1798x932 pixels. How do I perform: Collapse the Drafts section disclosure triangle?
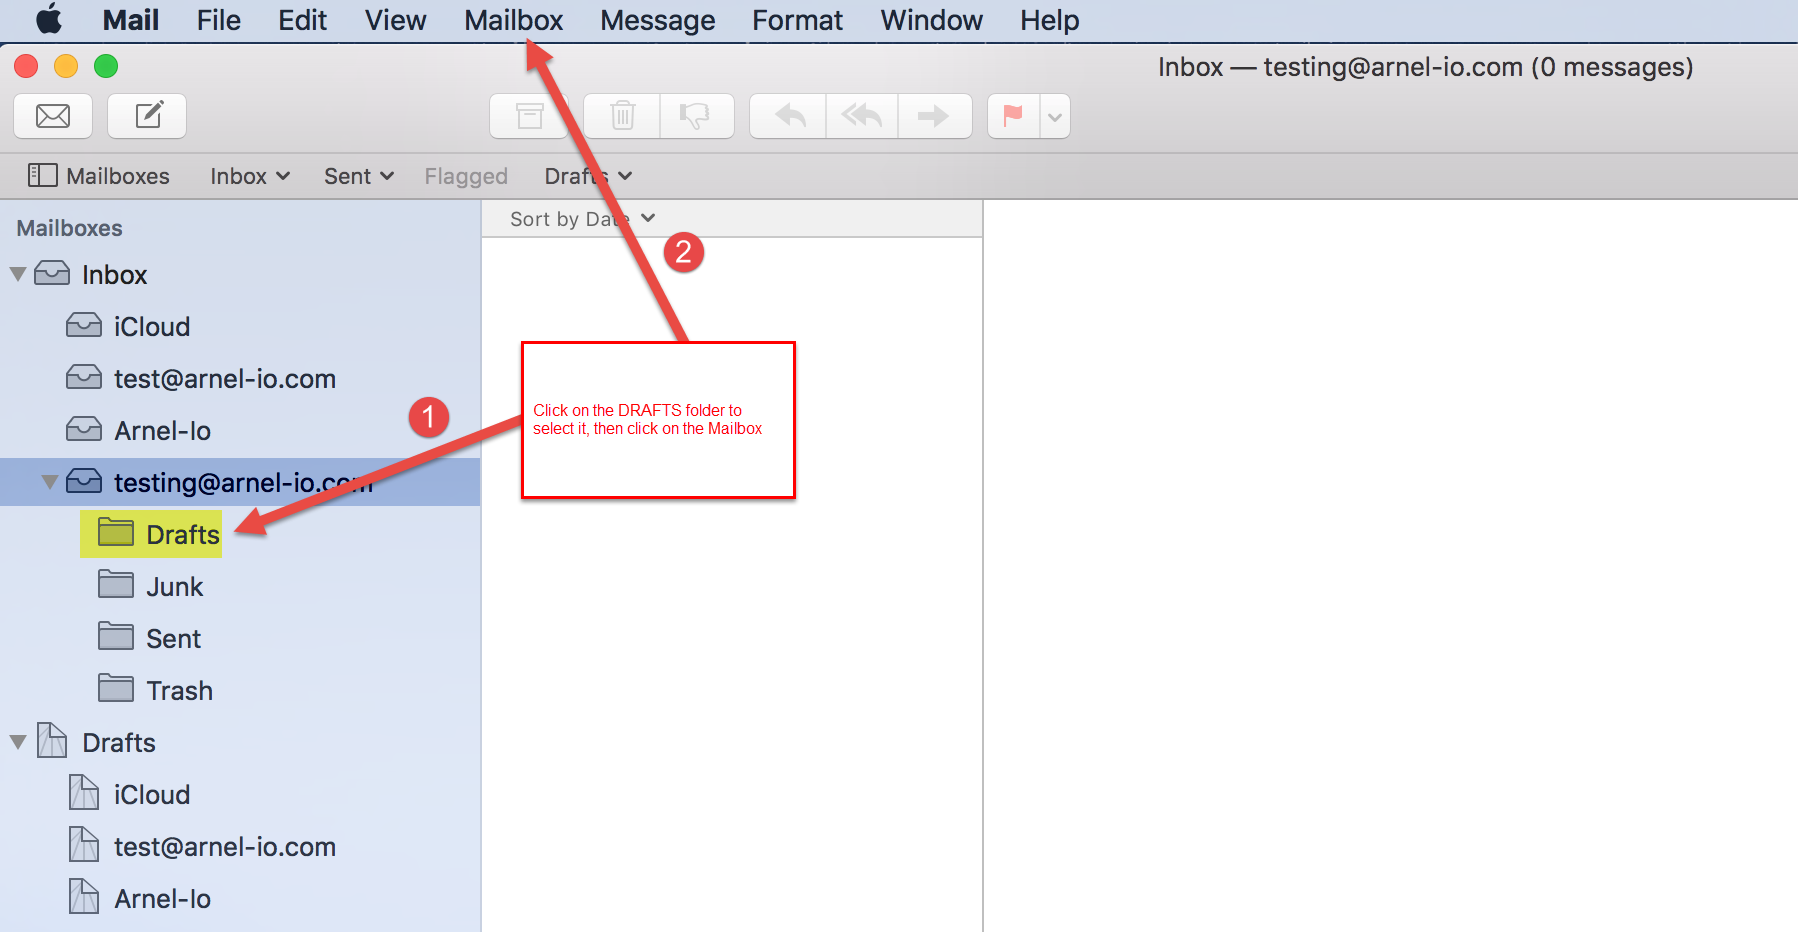pyautogui.click(x=18, y=742)
